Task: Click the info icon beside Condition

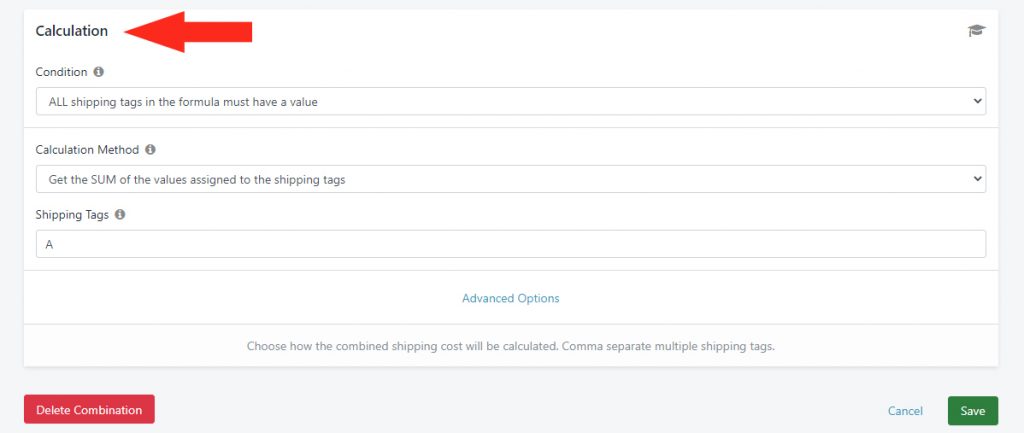Action: coord(99,72)
